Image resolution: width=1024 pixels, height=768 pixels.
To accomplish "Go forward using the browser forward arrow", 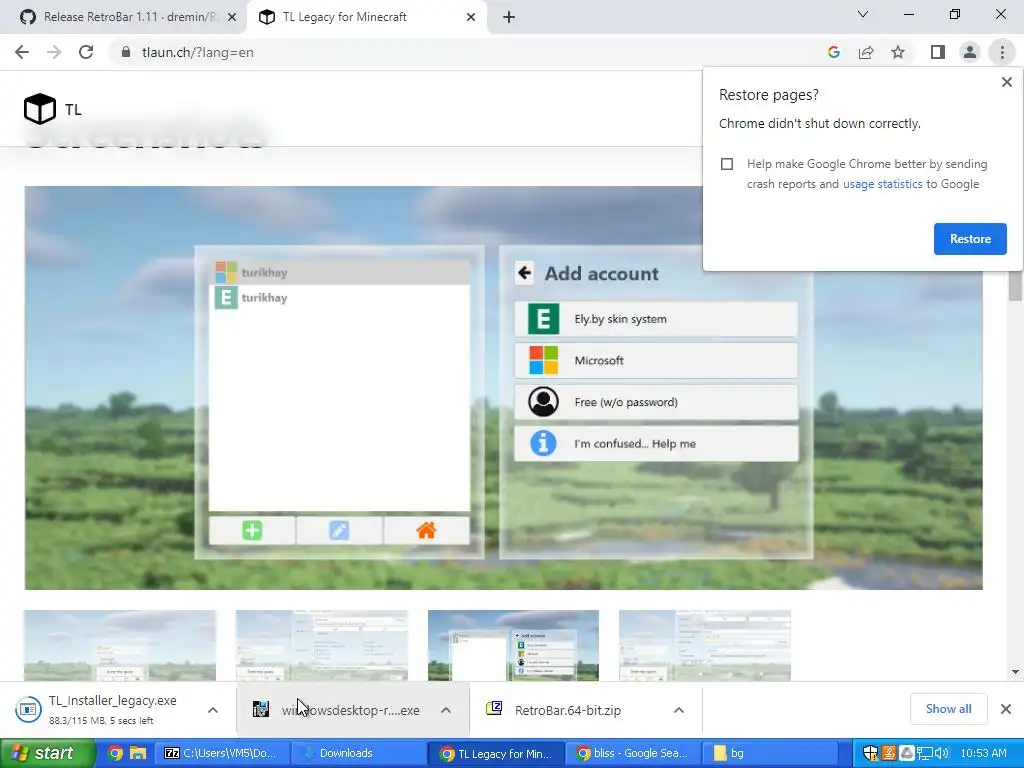I will 54,52.
